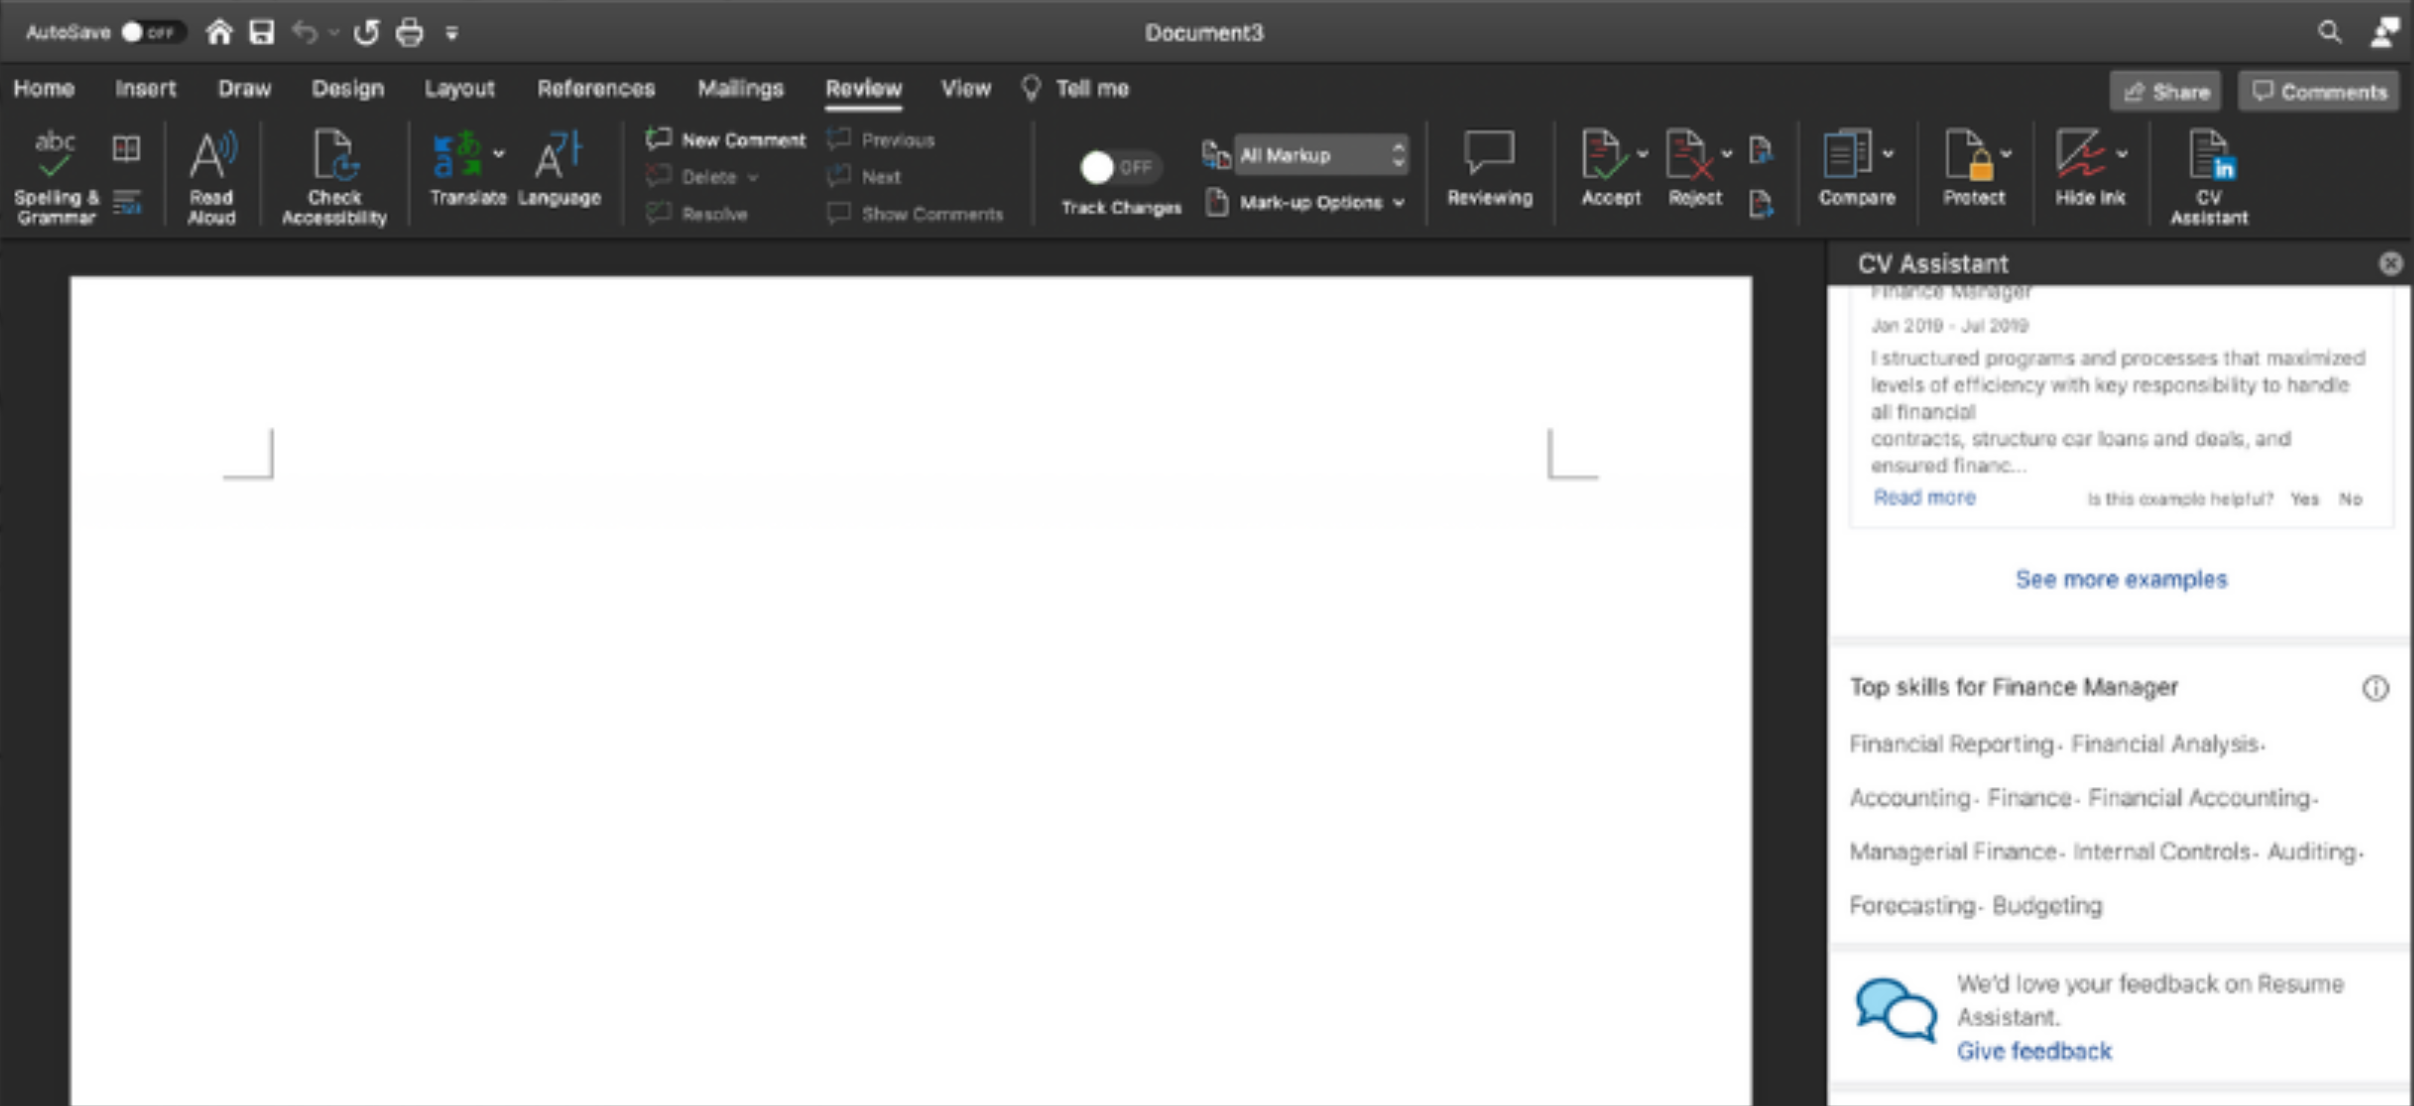Open the References tab
This screenshot has height=1106, width=2414.
pyautogui.click(x=596, y=89)
